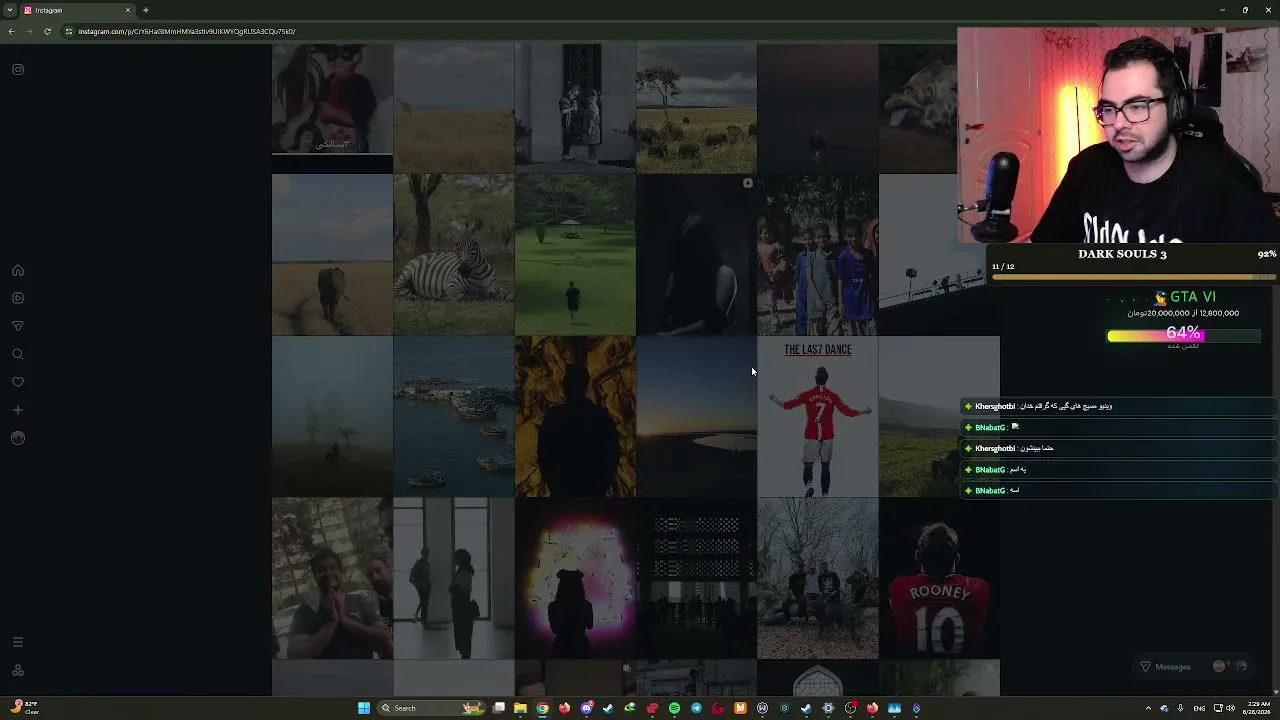
Task: Go back in browser history
Action: click(x=11, y=31)
